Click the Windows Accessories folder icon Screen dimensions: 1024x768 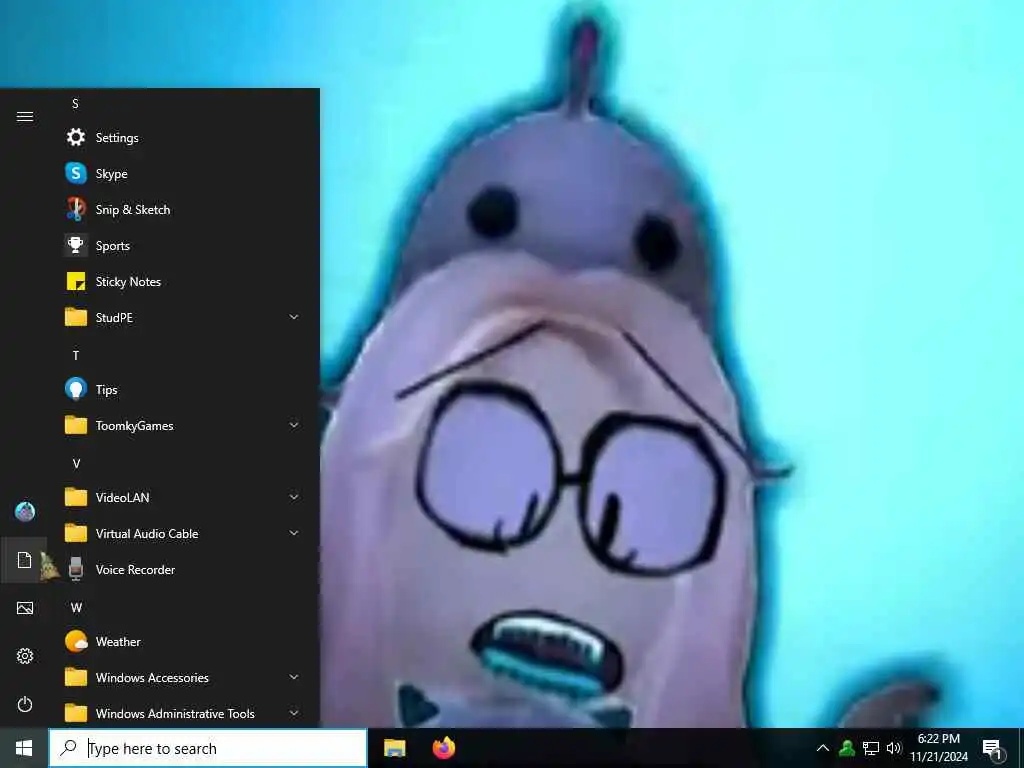click(76, 678)
